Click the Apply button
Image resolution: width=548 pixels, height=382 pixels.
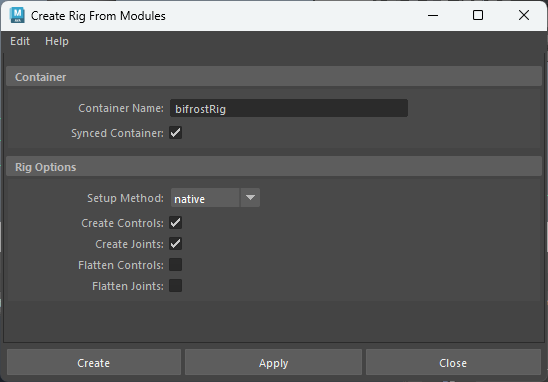click(x=274, y=363)
